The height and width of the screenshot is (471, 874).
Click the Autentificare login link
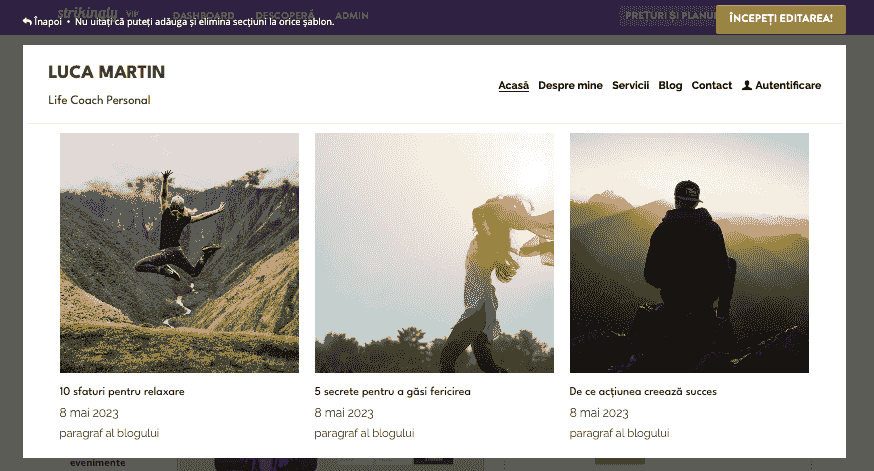pyautogui.click(x=781, y=85)
